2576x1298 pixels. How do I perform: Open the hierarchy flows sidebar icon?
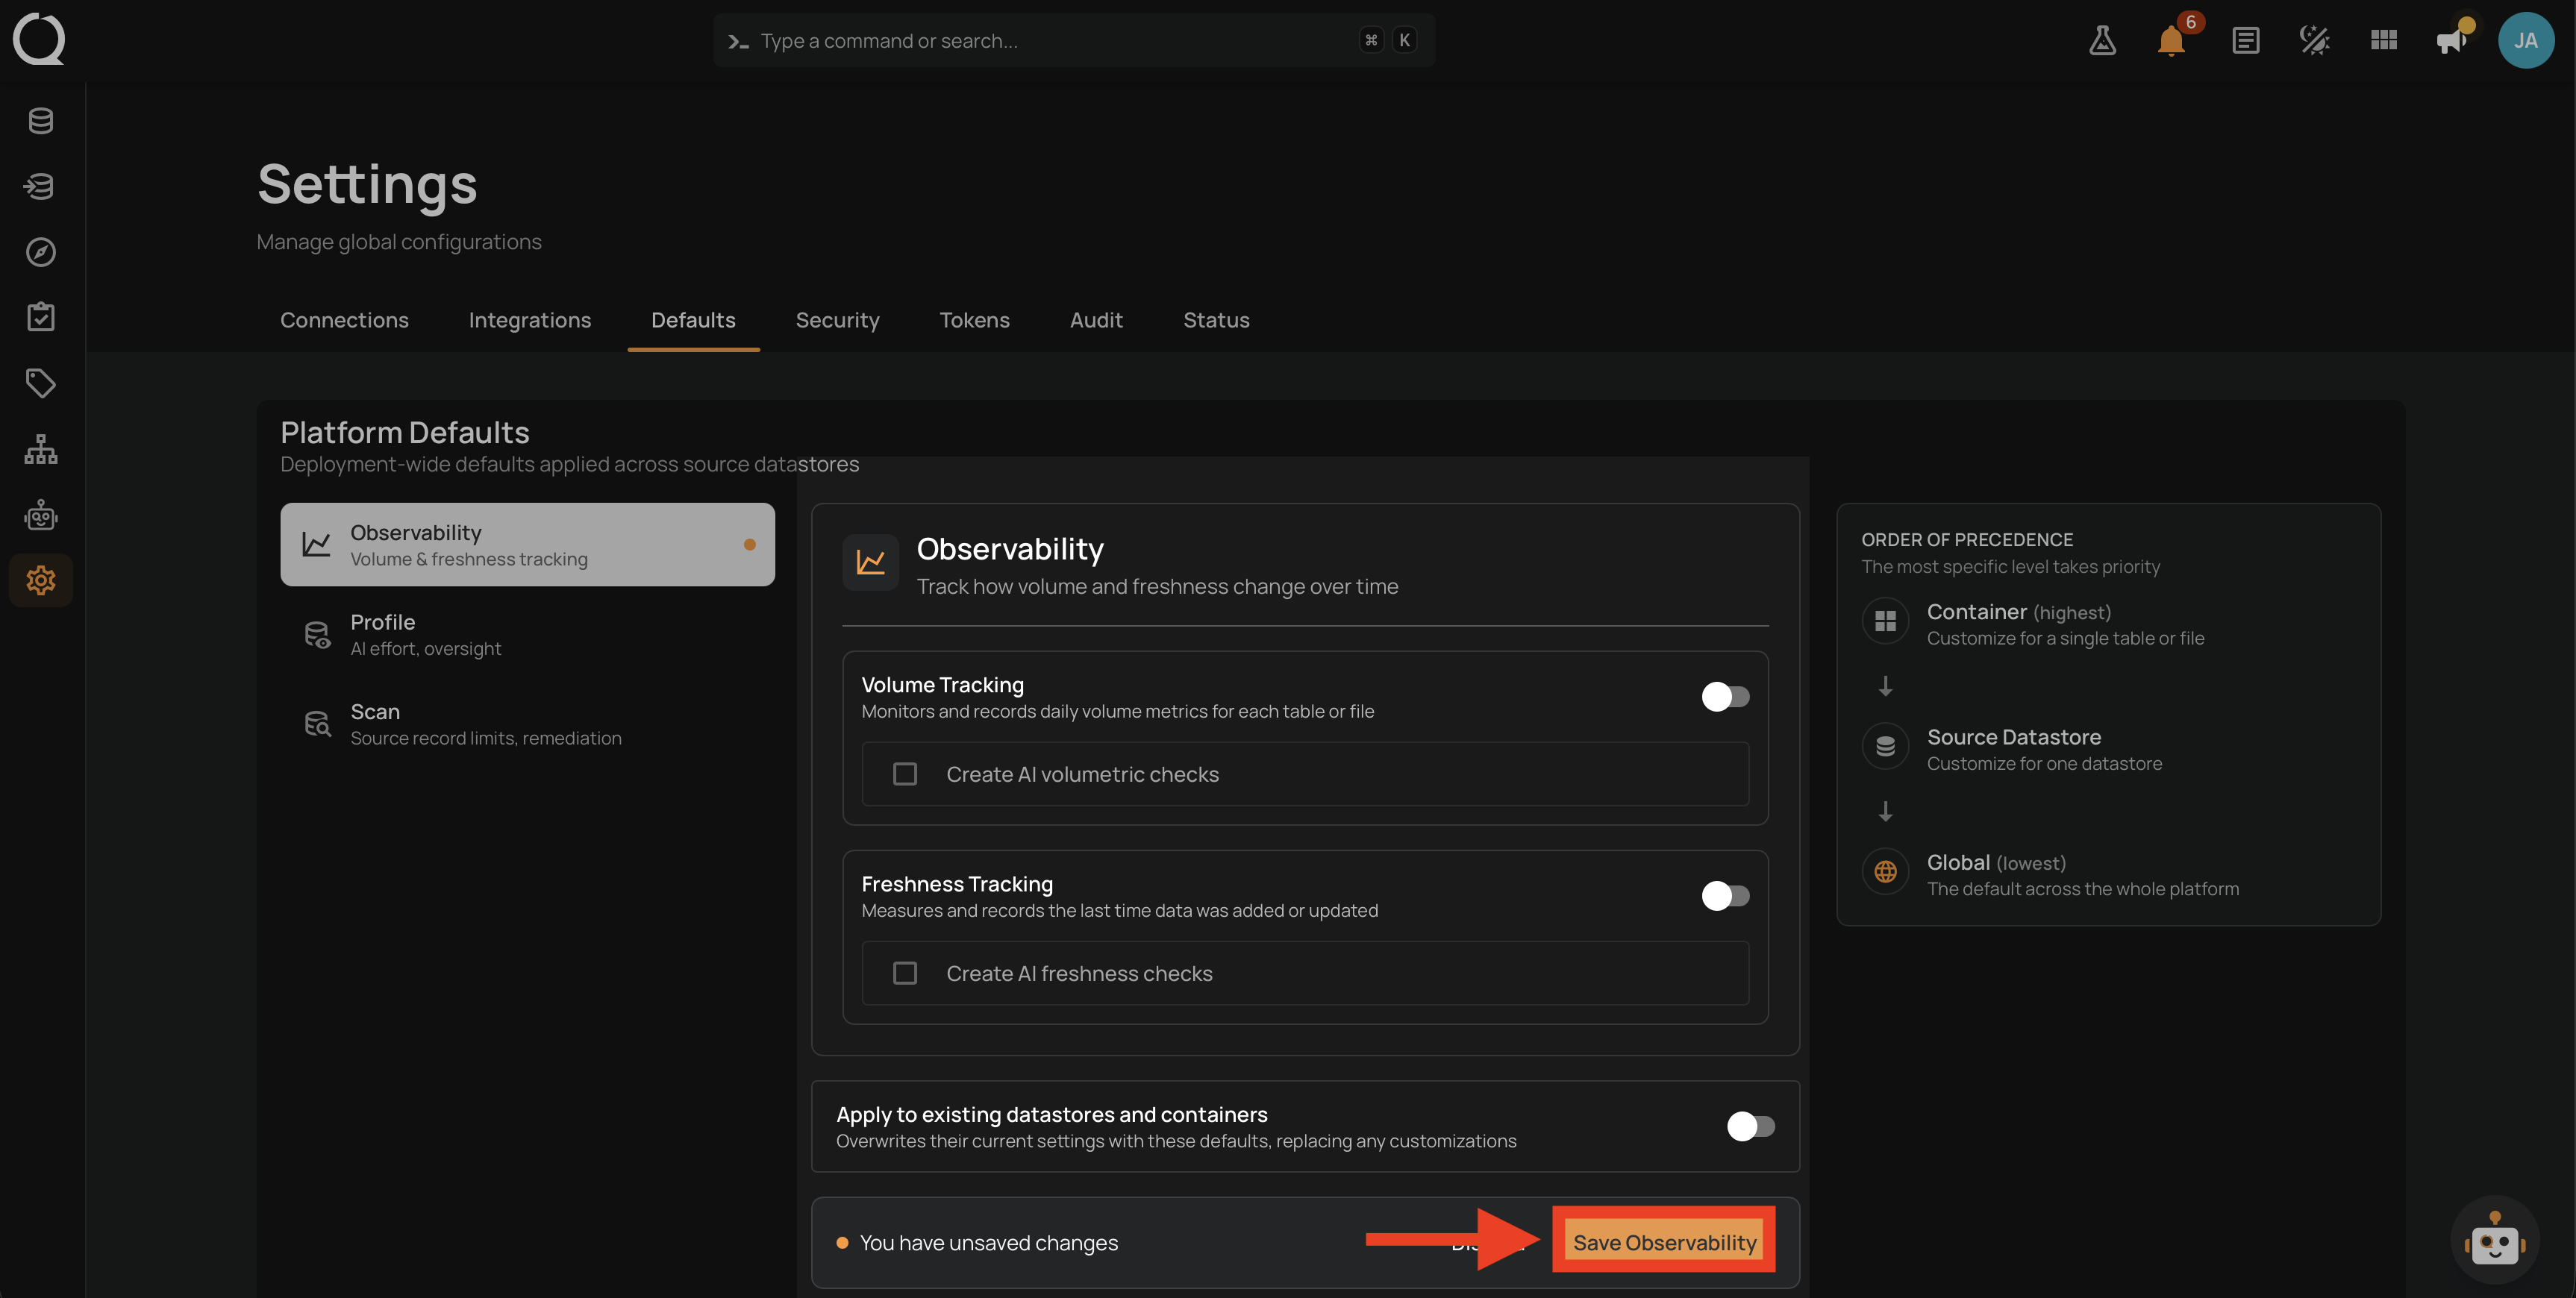coord(41,449)
